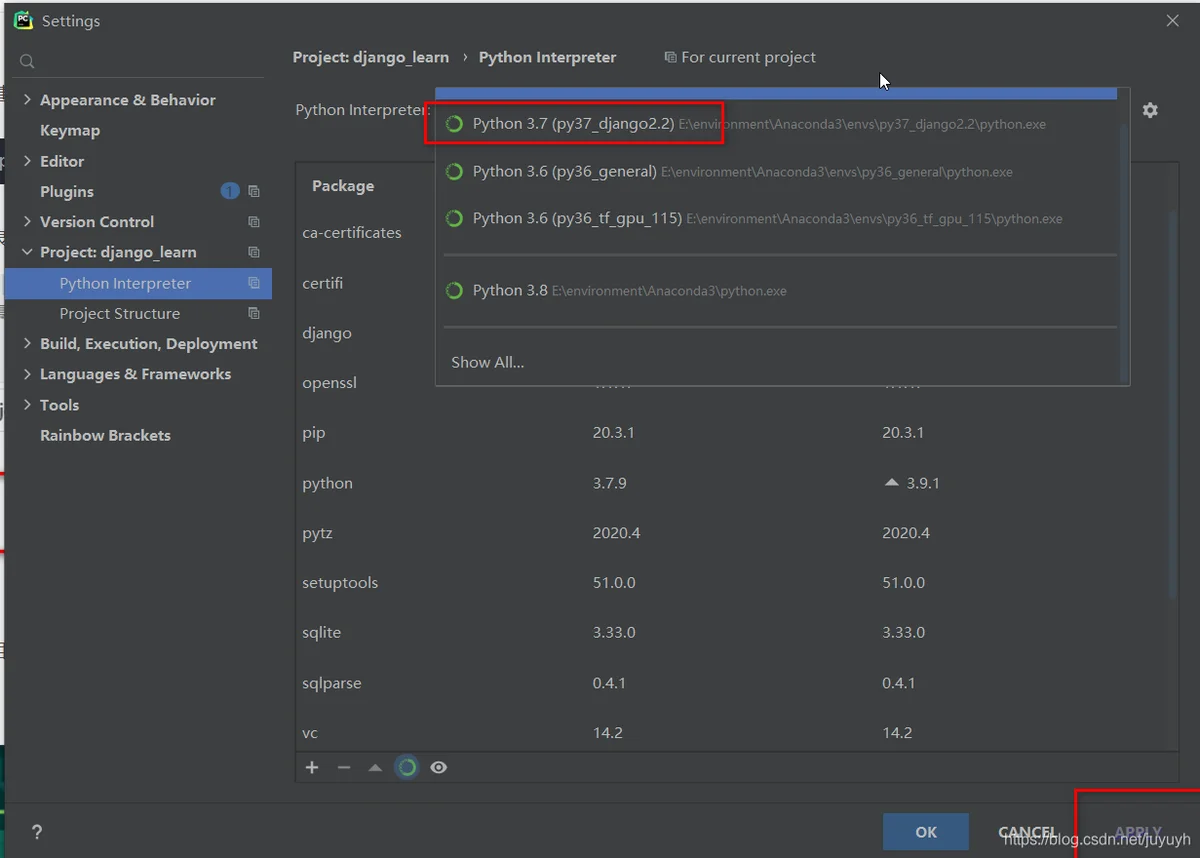
Task: Open the Rainbow Brackets settings page
Action: pyautogui.click(x=105, y=435)
